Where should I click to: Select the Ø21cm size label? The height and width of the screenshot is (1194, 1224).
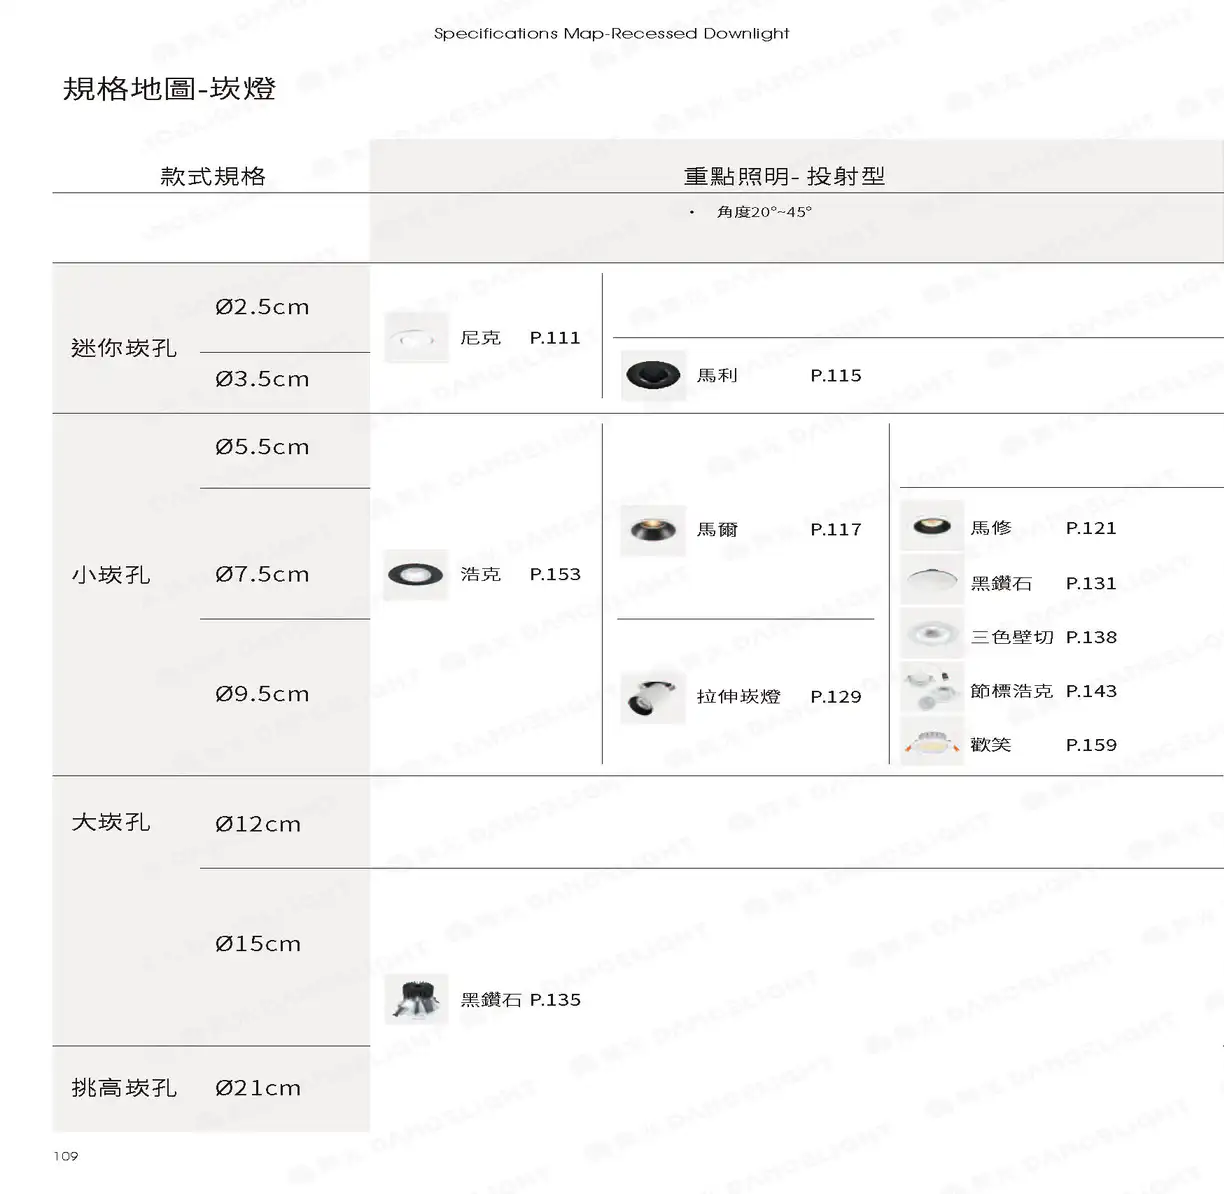click(258, 1088)
